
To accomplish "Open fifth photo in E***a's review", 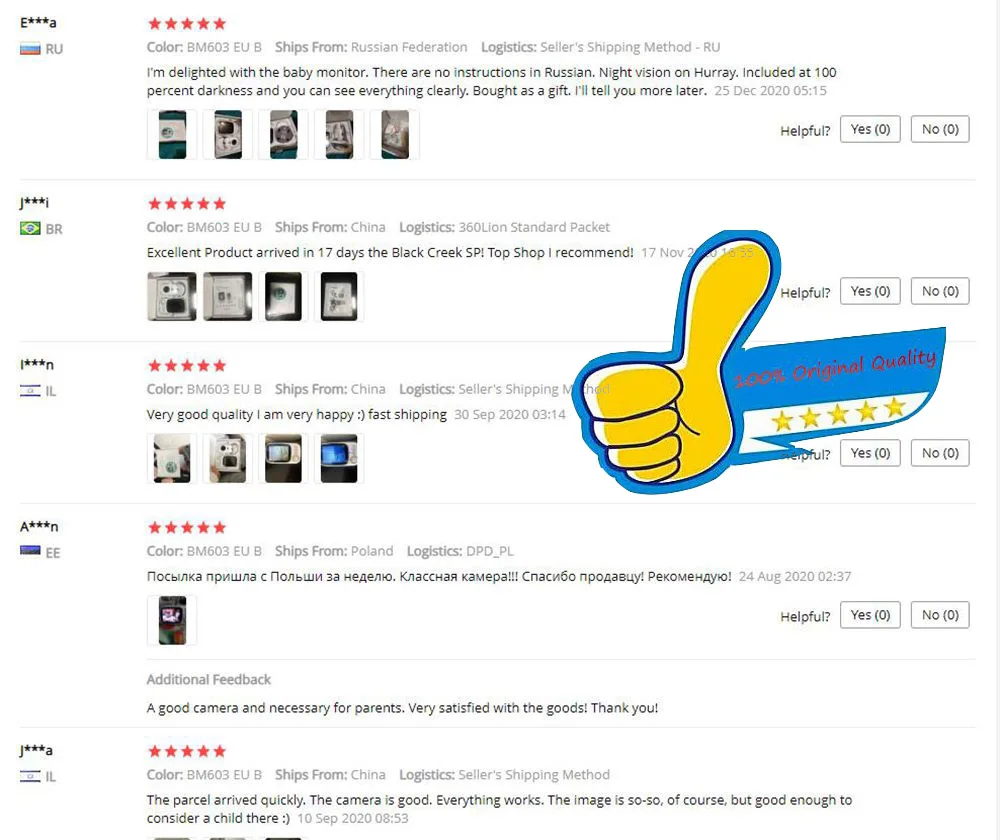I will pyautogui.click(x=395, y=135).
